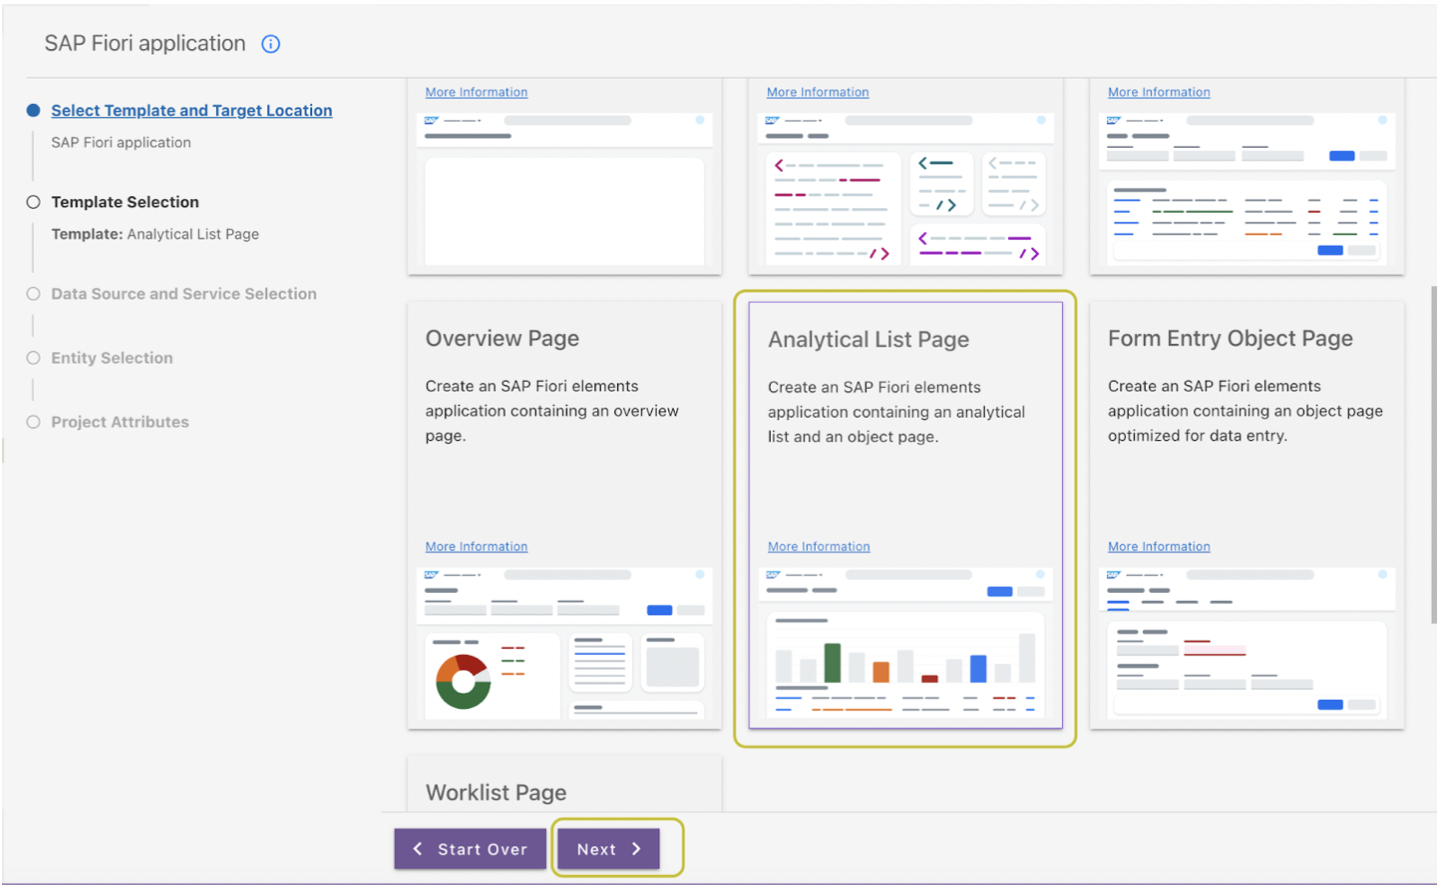Click the circle marker beside Template Selection
Viewport: 1446px width, 890px height.
(33, 202)
